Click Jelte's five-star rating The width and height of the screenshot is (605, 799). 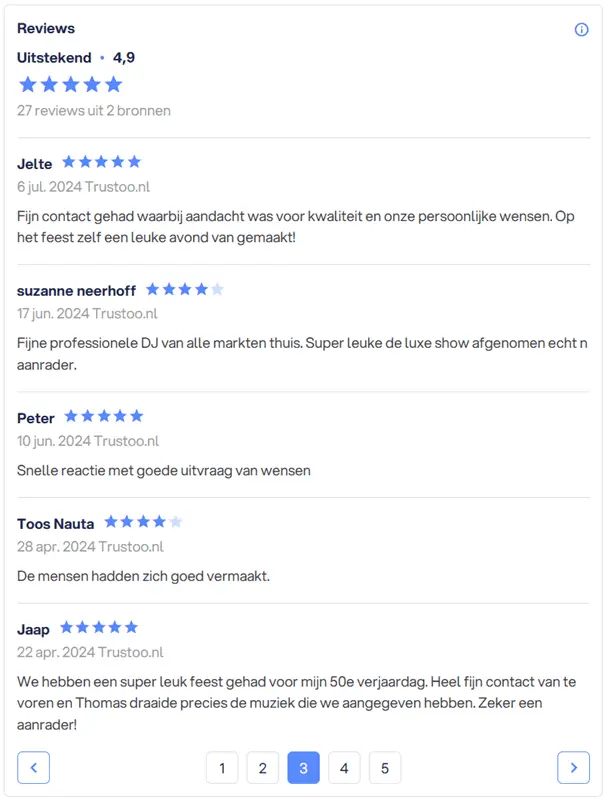(101, 162)
